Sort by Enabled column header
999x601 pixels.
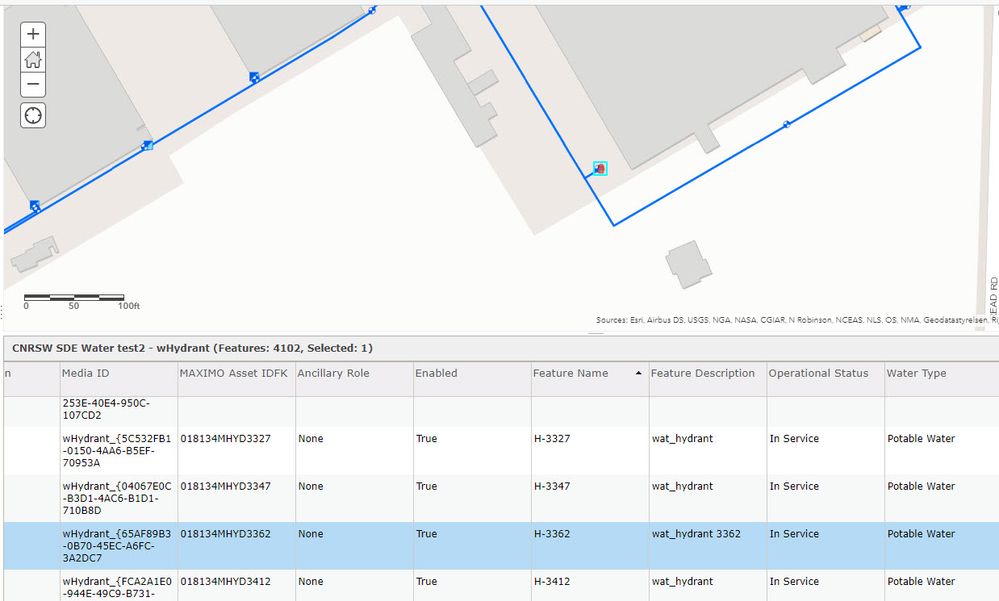(x=436, y=373)
